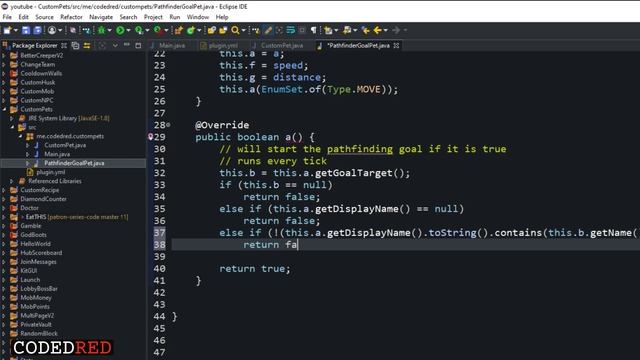Image resolution: width=640 pixels, height=360 pixels.
Task: Open the dropdown beside Search magnifier icon
Action: coord(244,30)
